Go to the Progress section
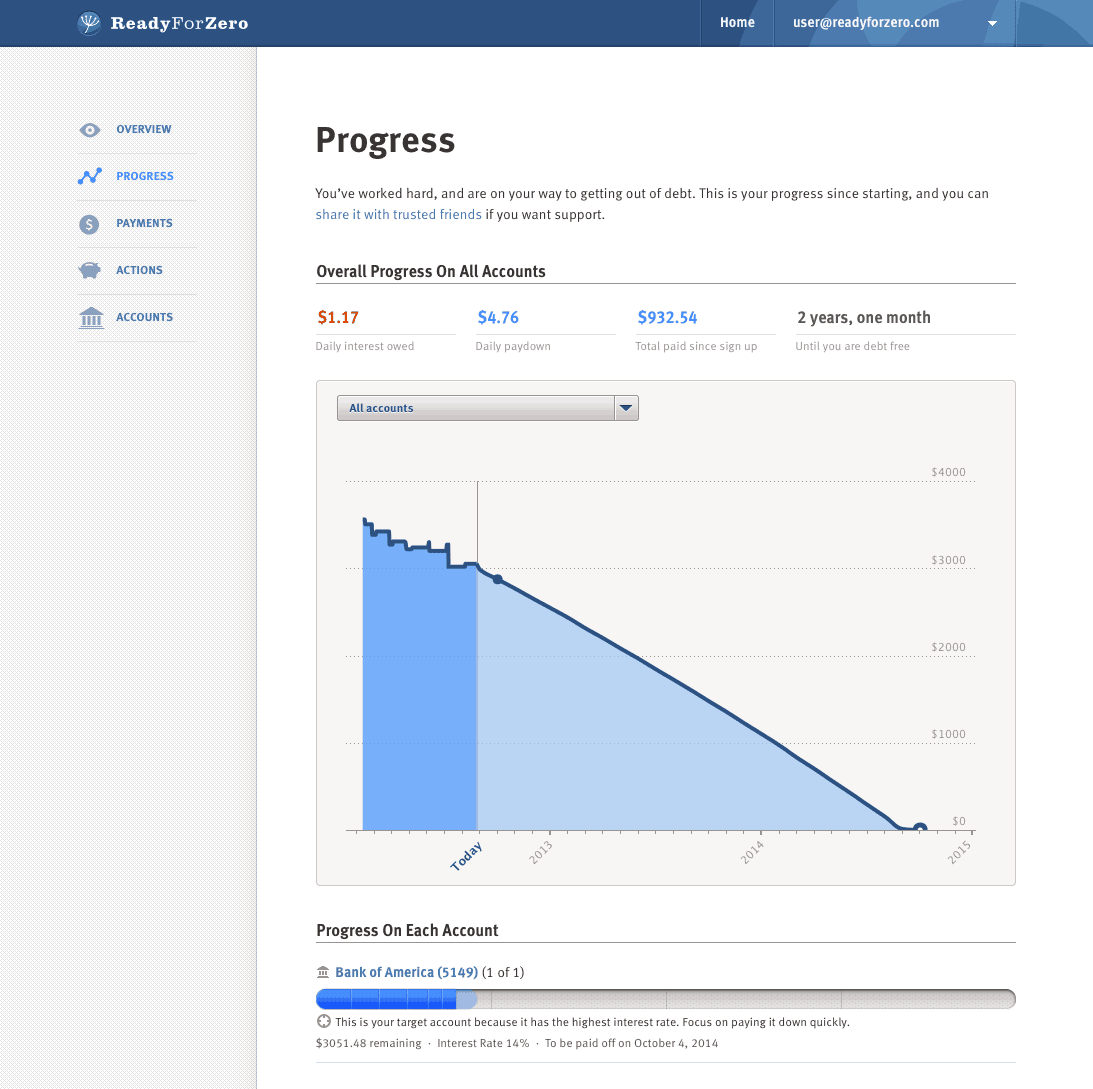Viewport: 1093px width, 1089px height. (x=145, y=176)
